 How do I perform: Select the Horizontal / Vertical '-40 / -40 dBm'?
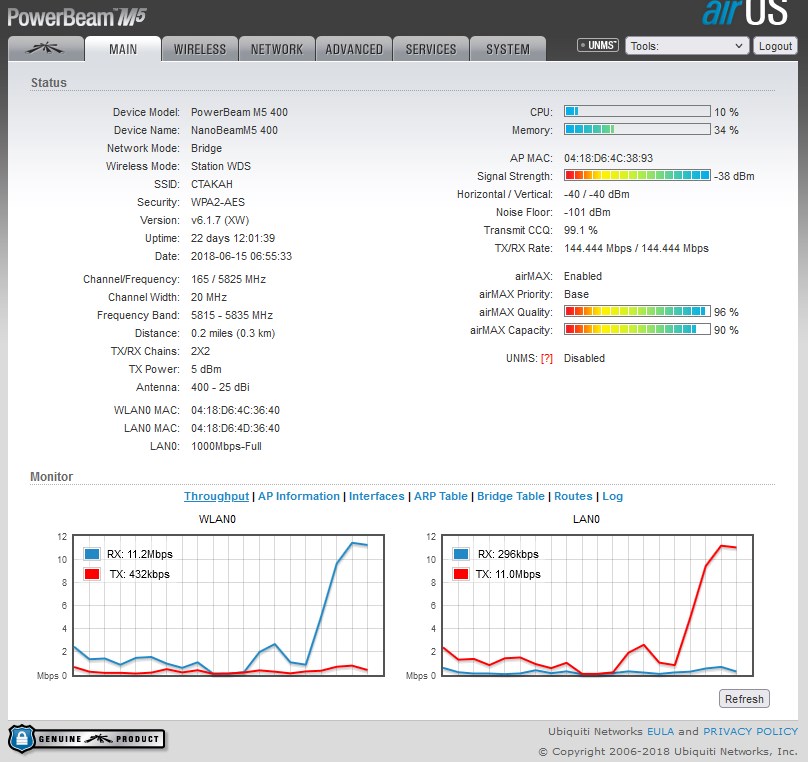[597, 194]
